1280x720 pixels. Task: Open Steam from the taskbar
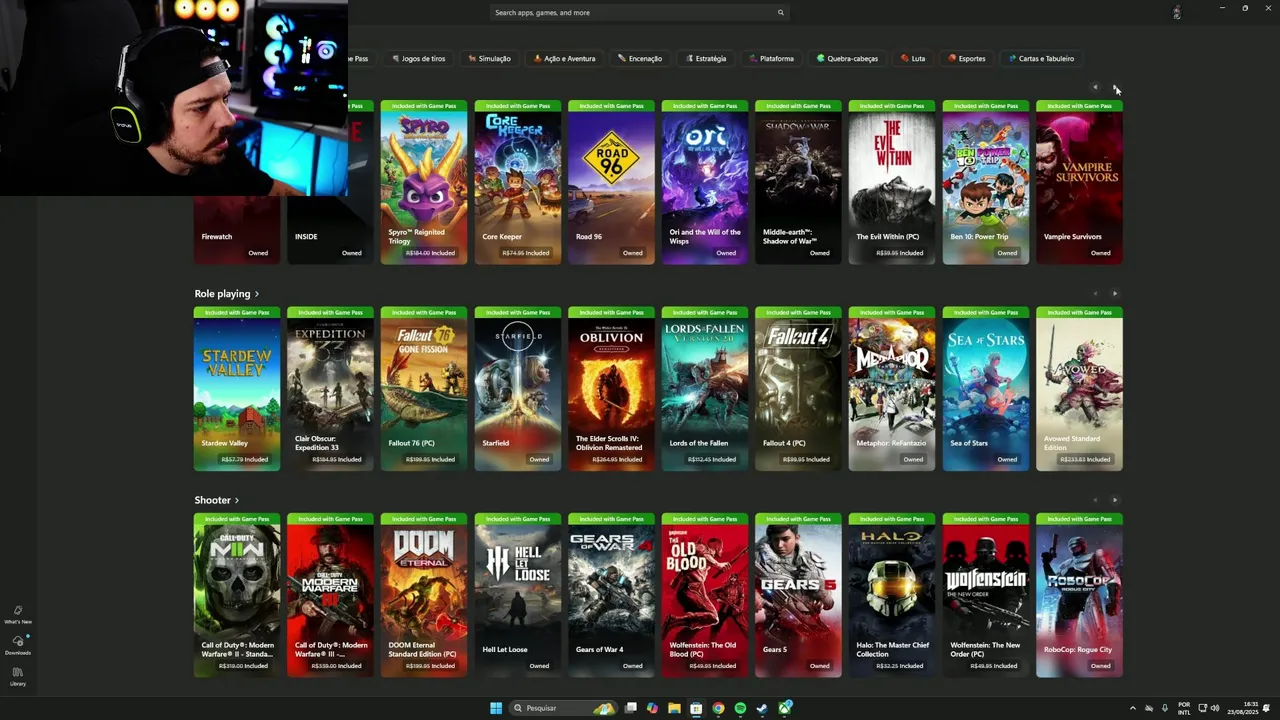click(762, 708)
